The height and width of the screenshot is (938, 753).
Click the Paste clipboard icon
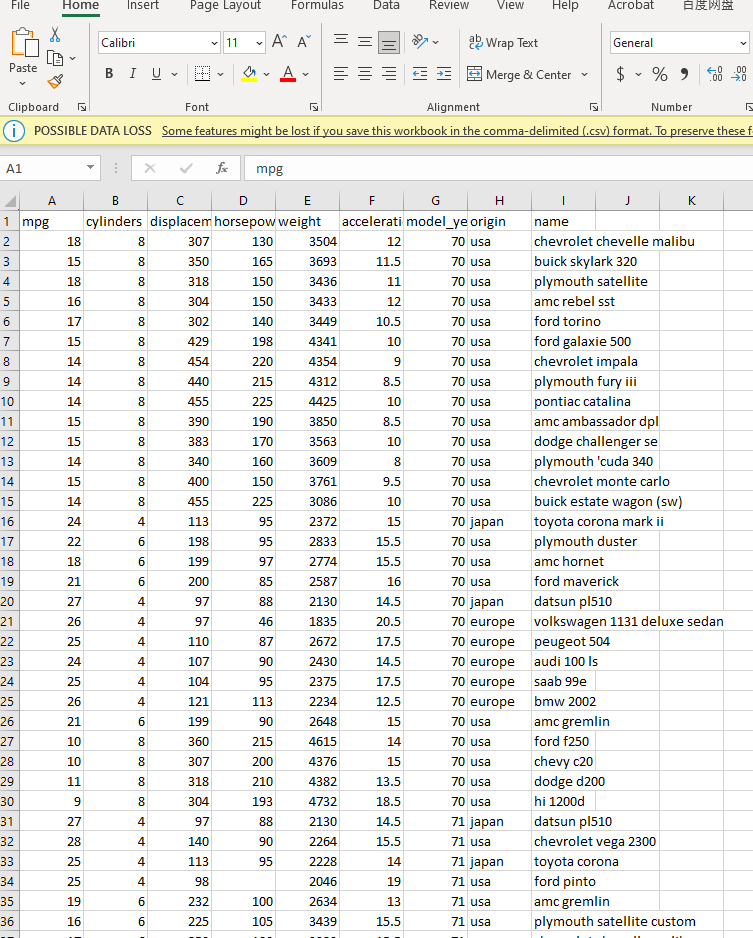tap(24, 43)
